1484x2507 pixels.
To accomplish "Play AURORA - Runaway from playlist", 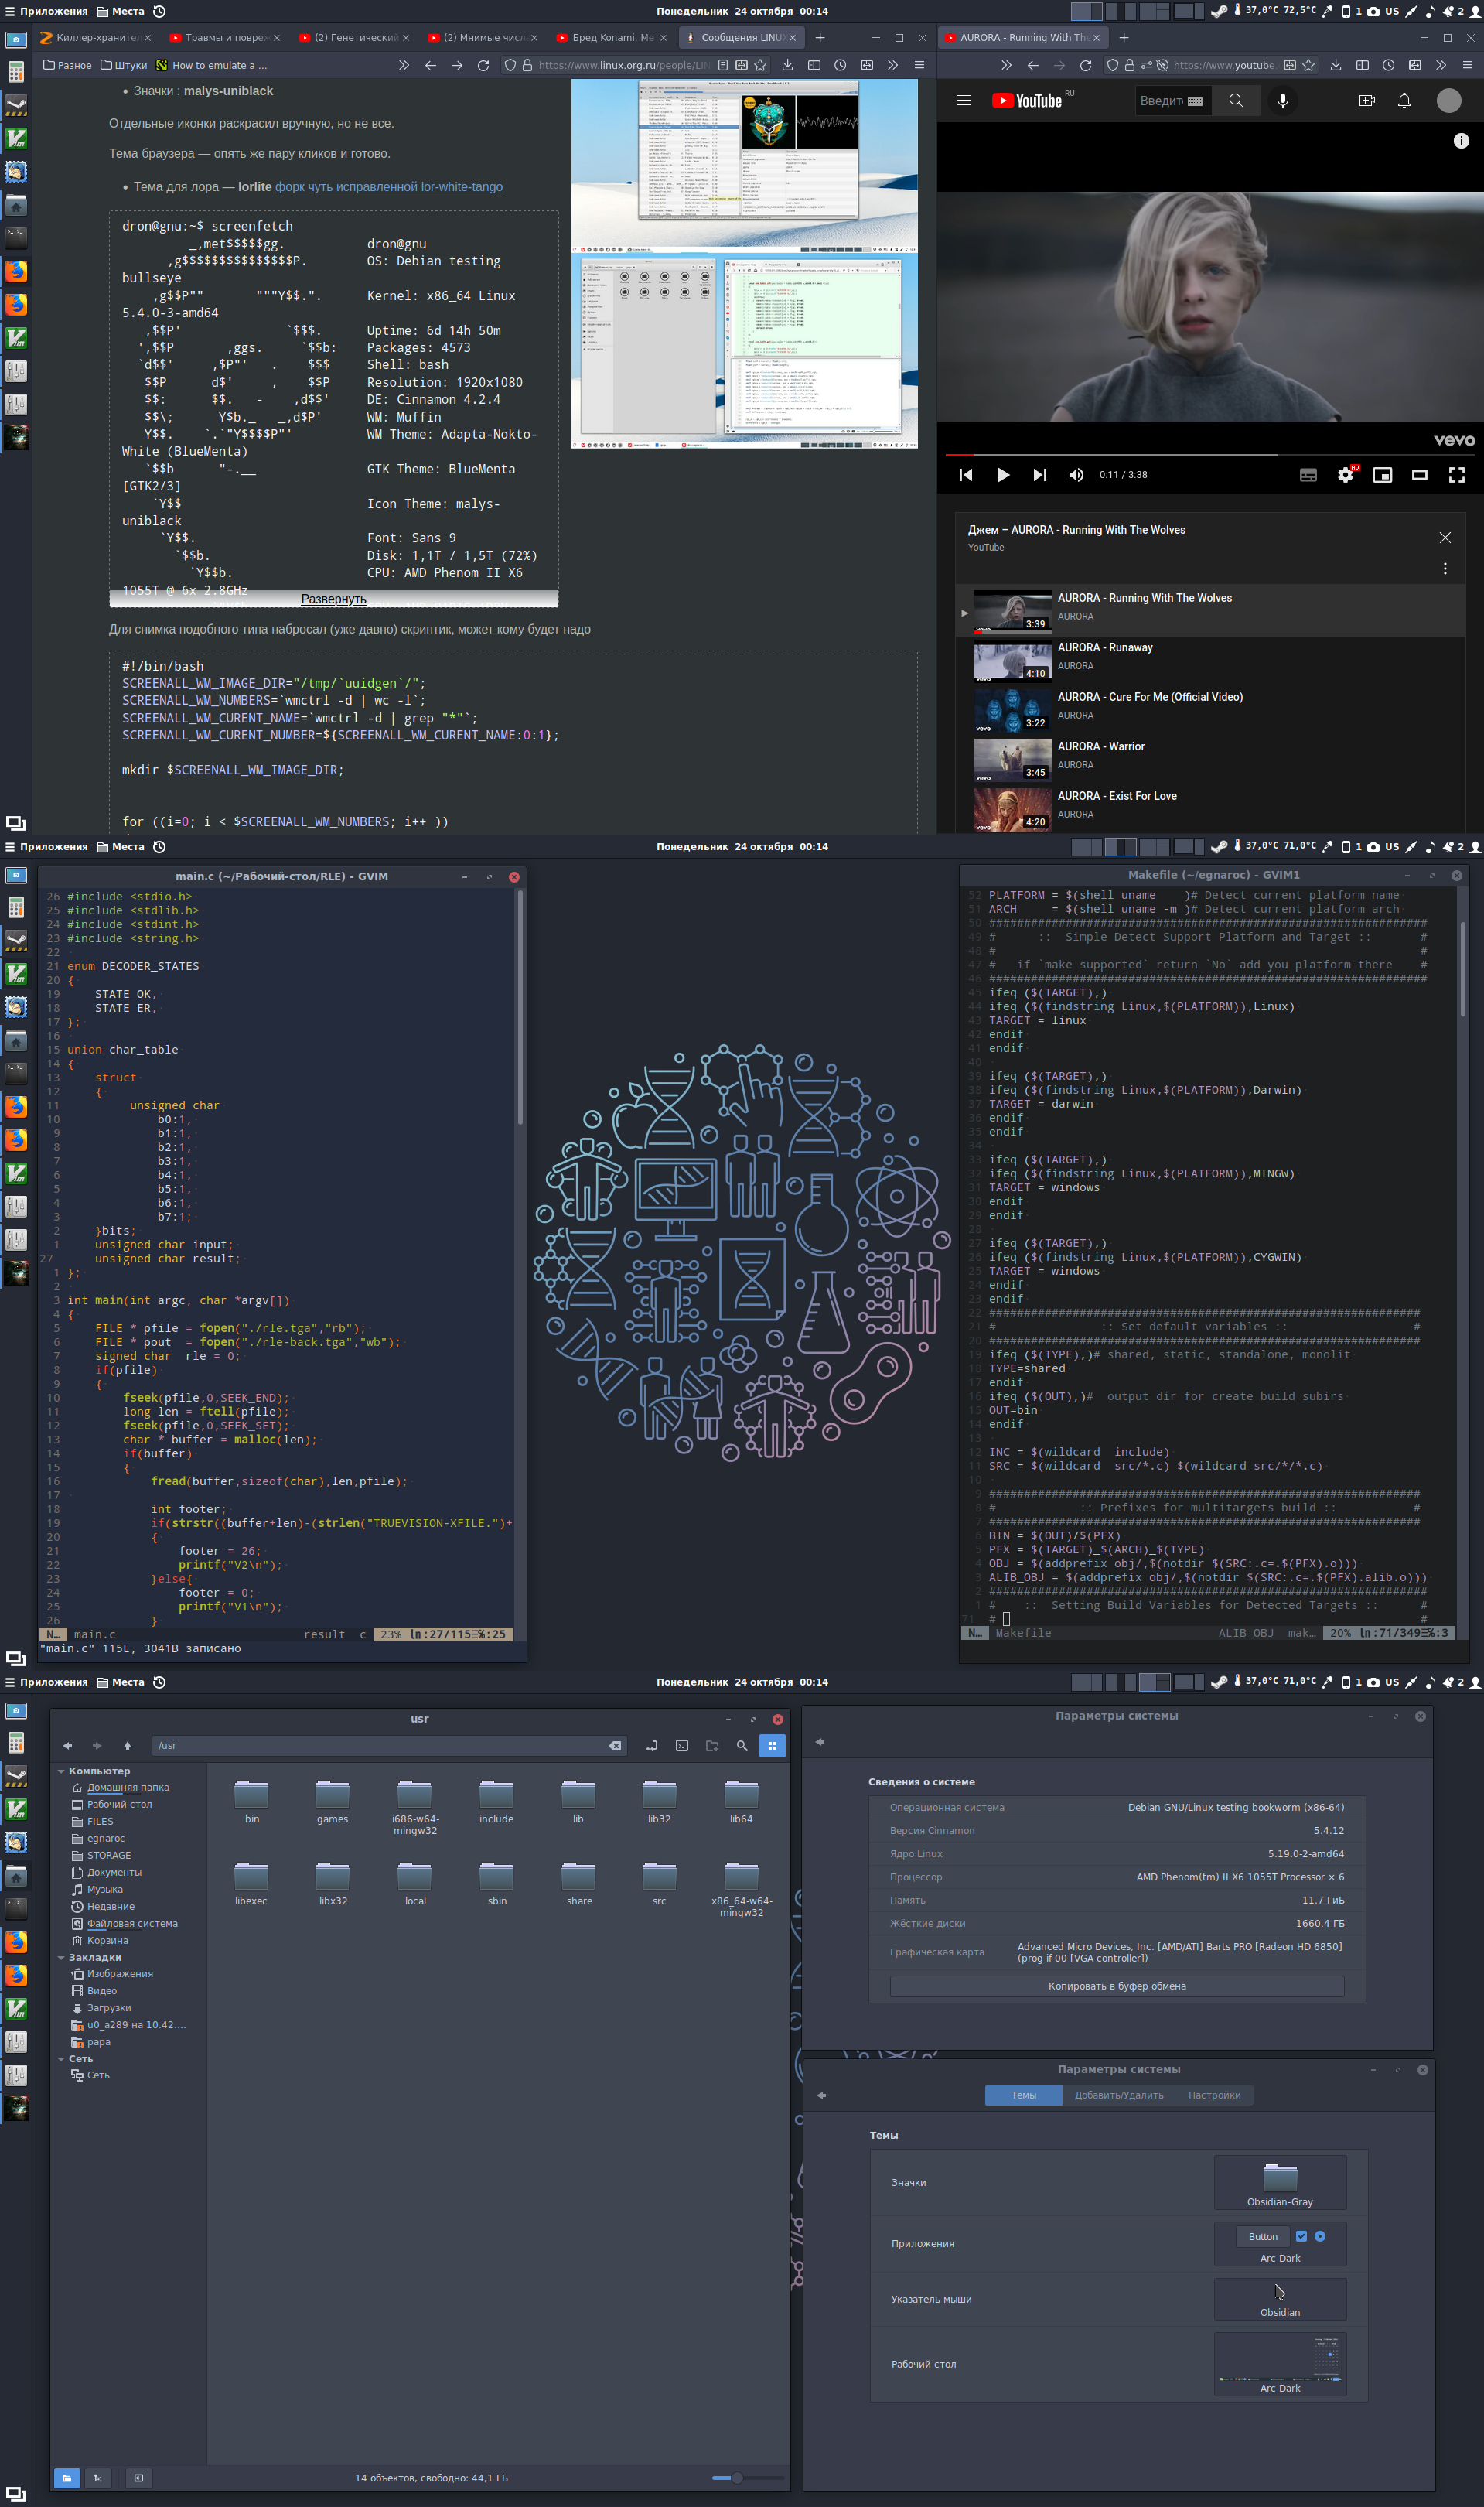I will tap(1210, 660).
